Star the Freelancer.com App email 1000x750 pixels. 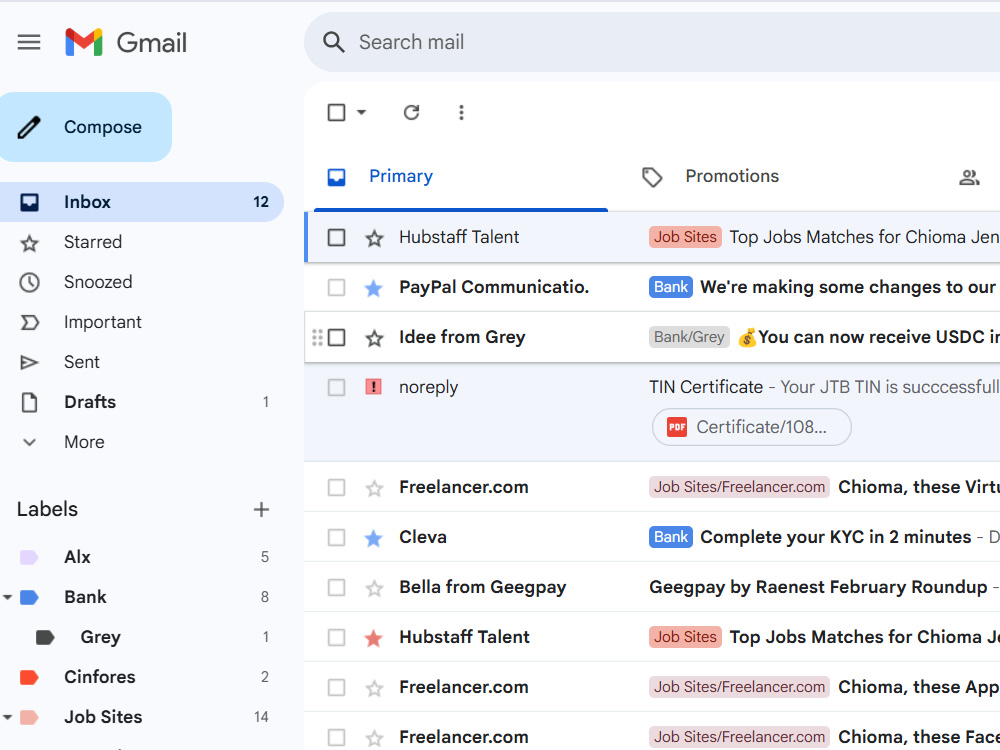coord(374,688)
